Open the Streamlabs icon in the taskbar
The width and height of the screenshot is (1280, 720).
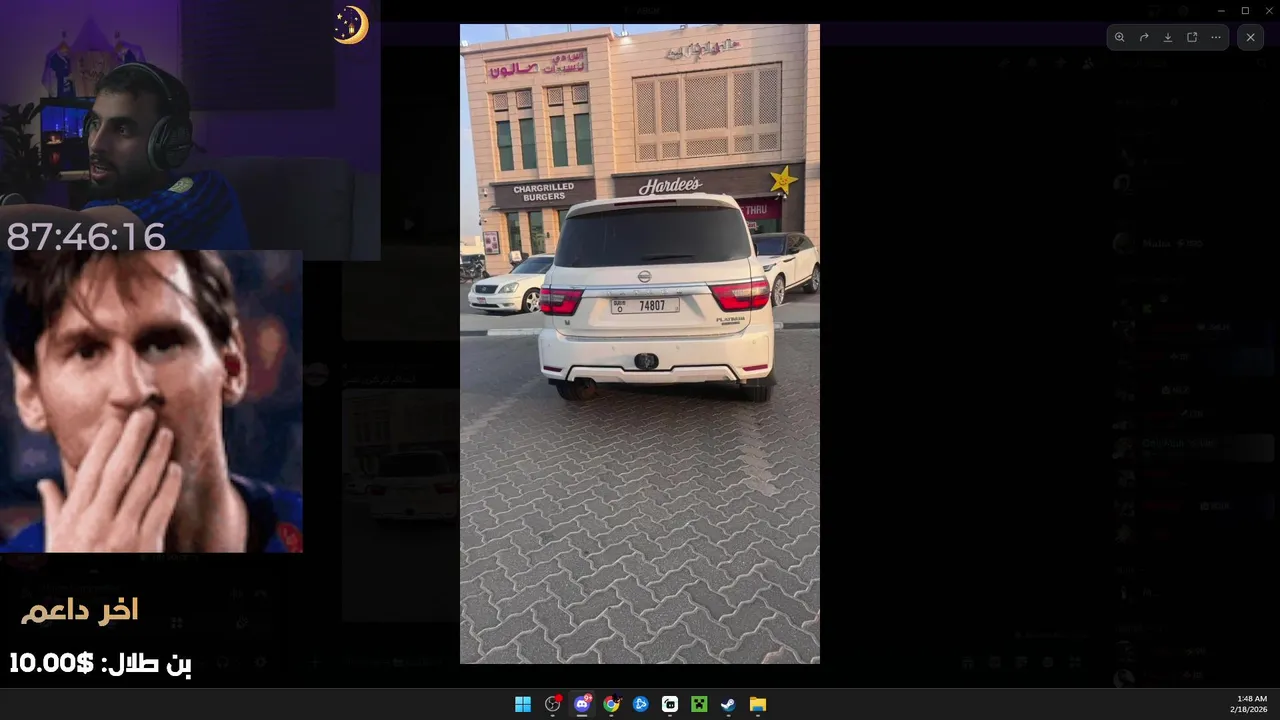670,704
